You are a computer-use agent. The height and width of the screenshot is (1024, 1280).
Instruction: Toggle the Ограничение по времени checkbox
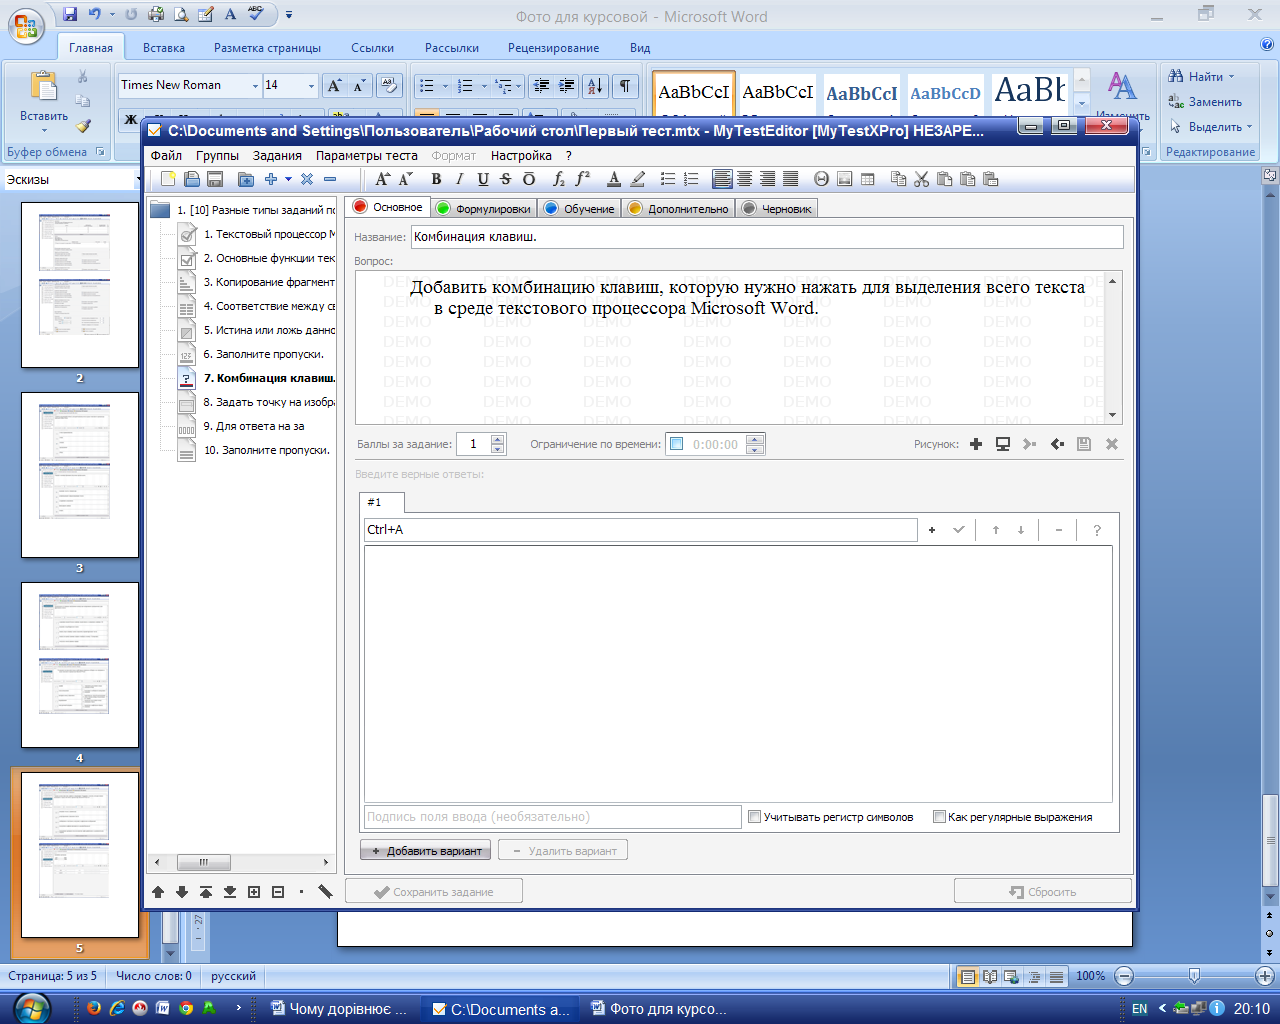(676, 444)
